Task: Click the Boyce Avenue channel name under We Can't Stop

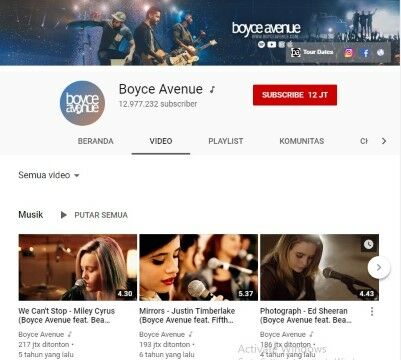Action: coord(41,334)
